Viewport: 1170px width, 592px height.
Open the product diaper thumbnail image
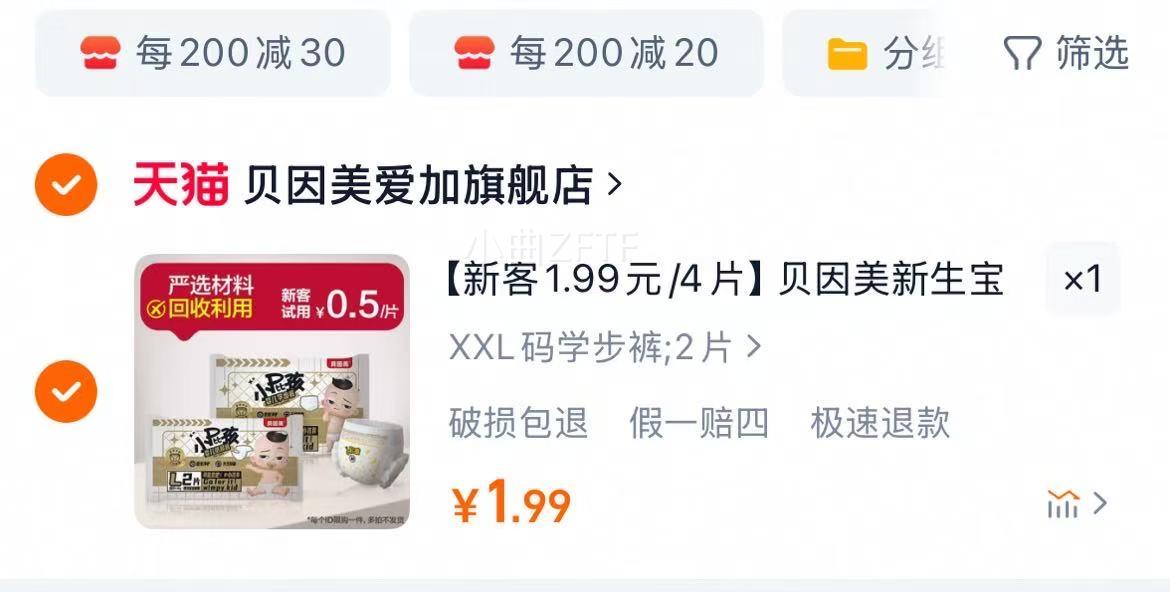(x=272, y=392)
